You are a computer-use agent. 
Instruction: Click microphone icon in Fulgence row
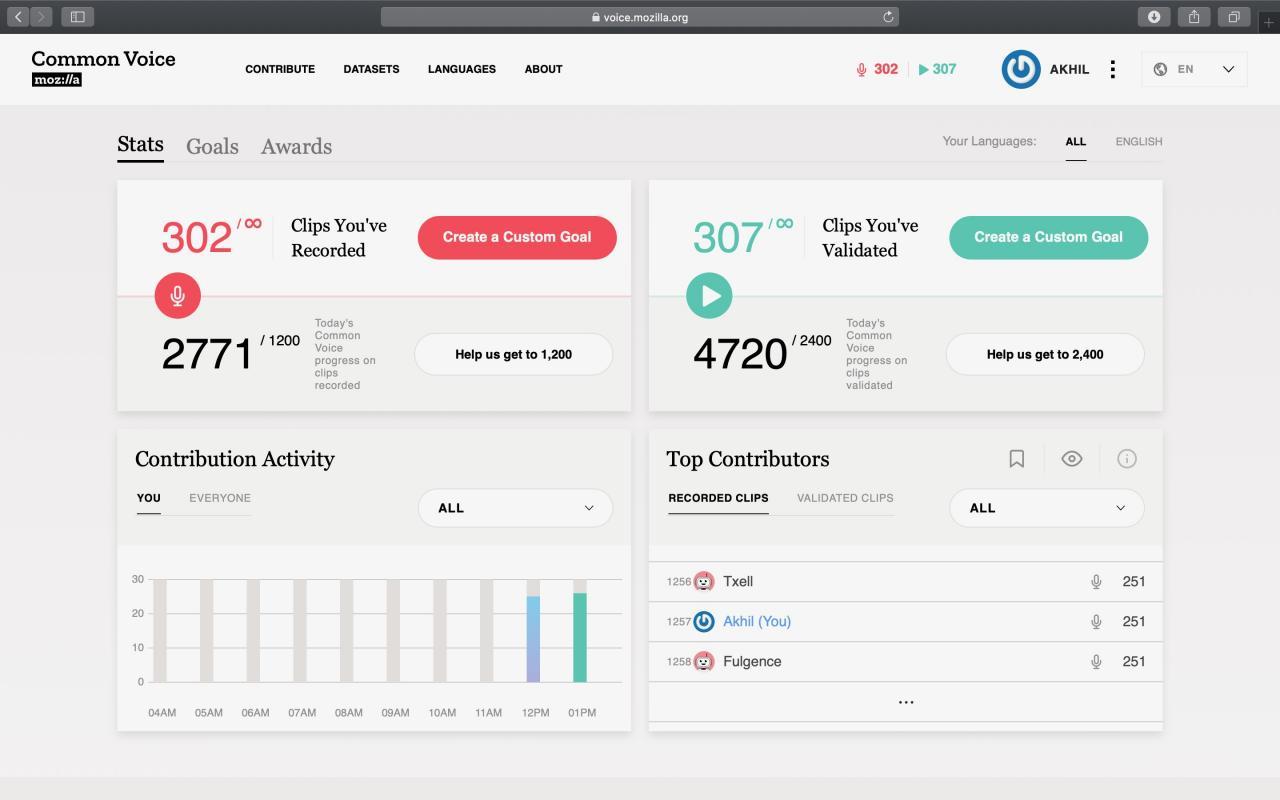pos(1096,661)
